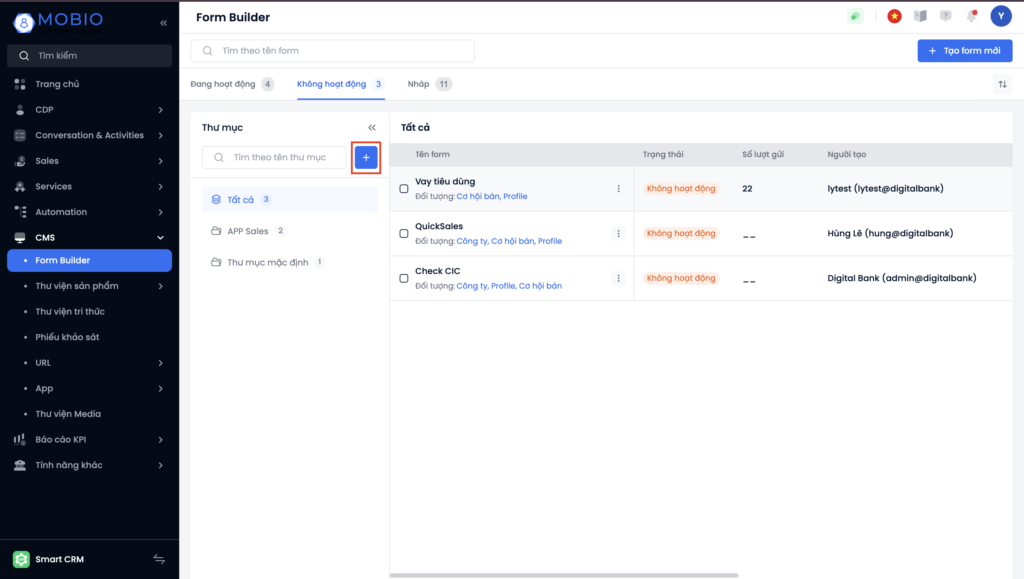Collapse the Thư mục folder panel
The image size is (1024, 579).
point(372,128)
